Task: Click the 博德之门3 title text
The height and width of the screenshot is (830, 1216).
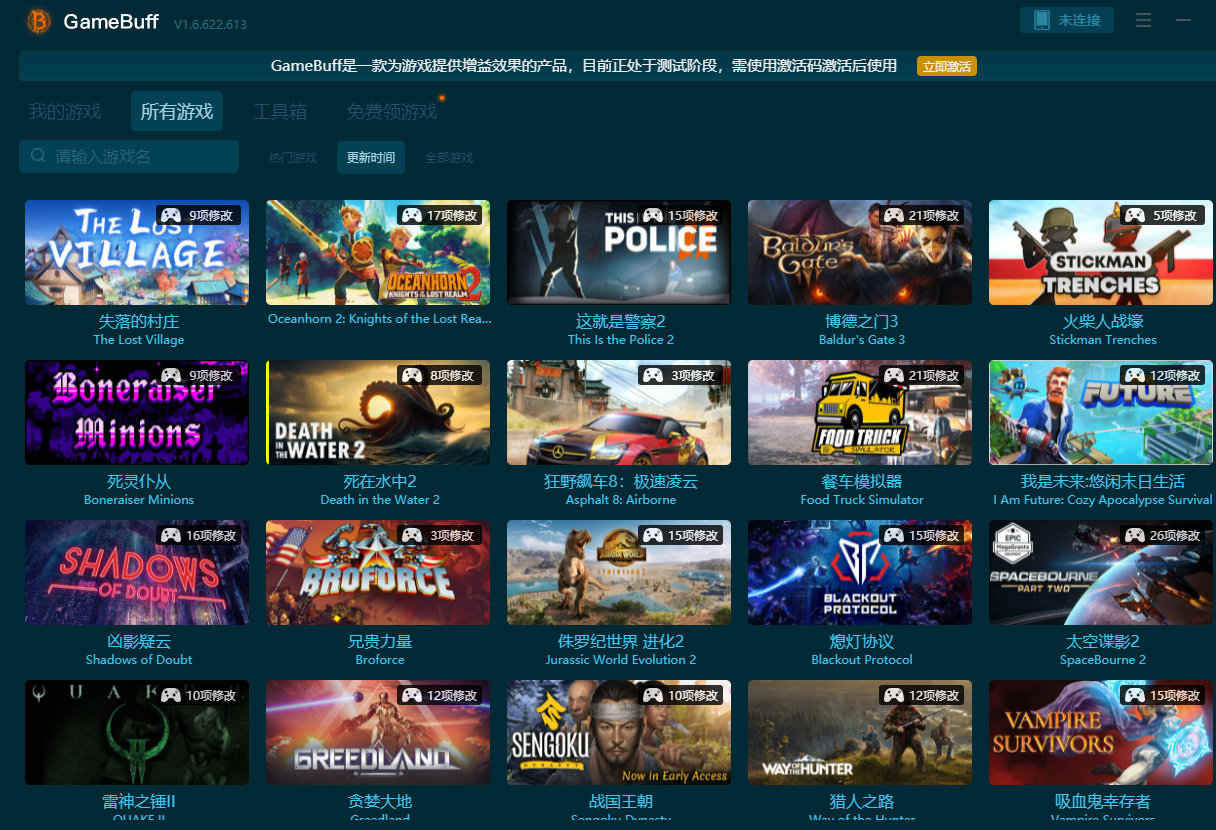Action: point(861,322)
